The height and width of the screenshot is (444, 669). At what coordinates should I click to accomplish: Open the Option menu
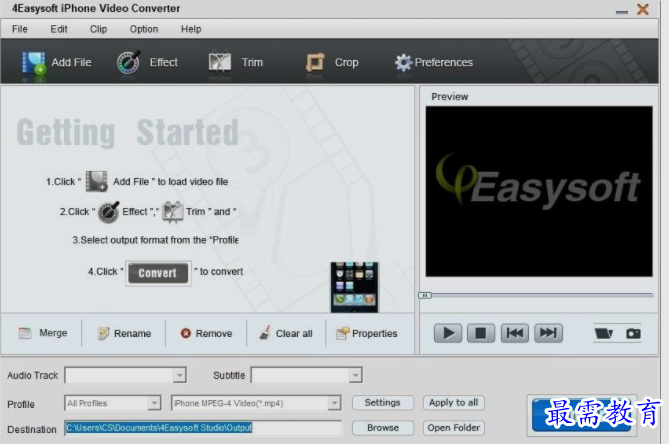coord(144,29)
